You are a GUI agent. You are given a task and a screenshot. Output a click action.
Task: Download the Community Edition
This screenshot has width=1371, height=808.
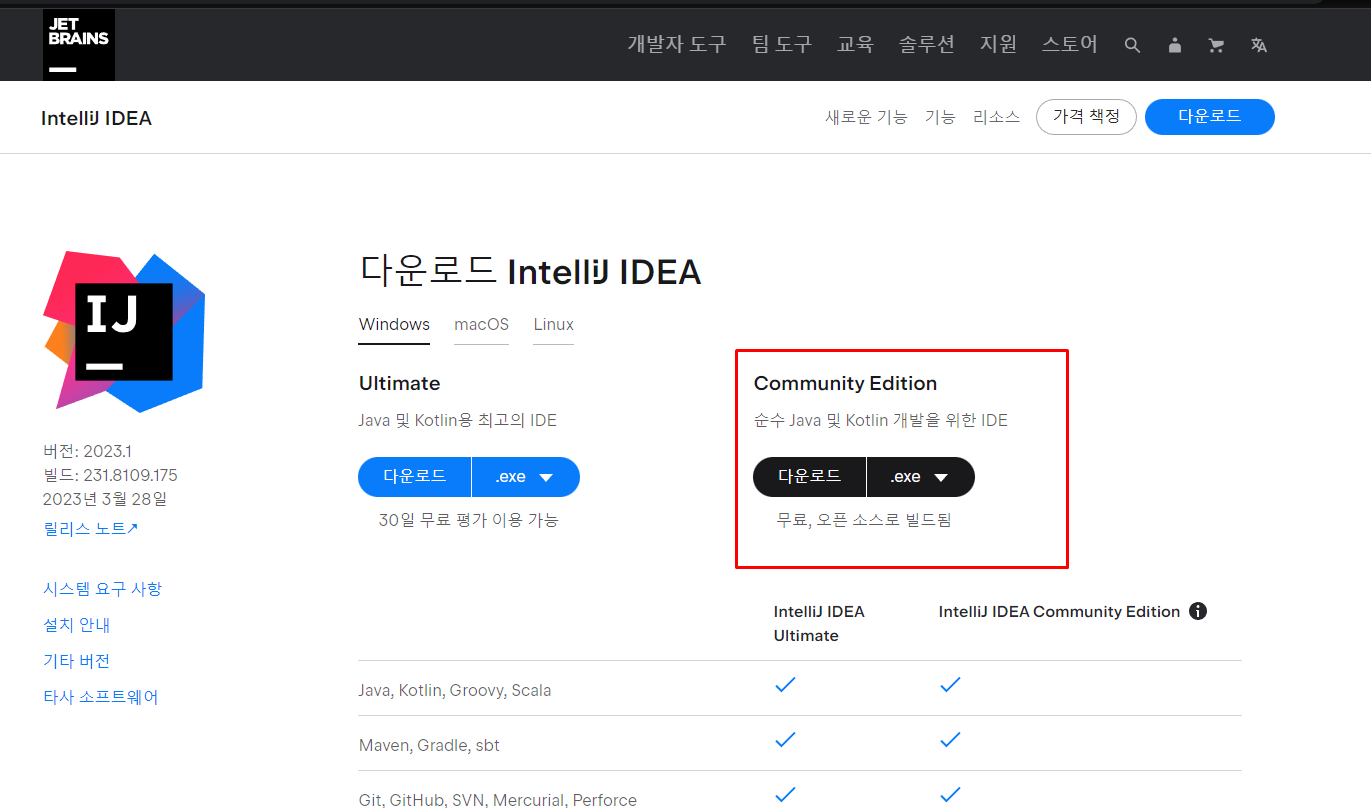click(810, 477)
